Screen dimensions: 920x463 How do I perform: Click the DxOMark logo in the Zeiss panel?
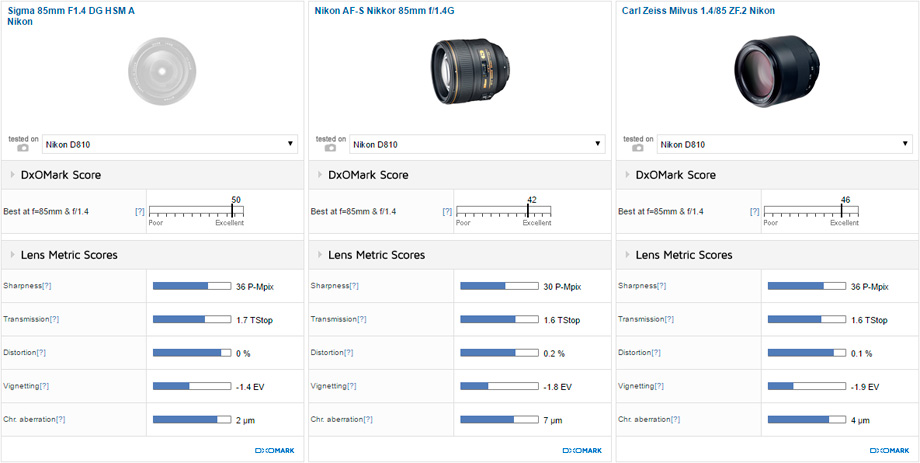click(889, 451)
